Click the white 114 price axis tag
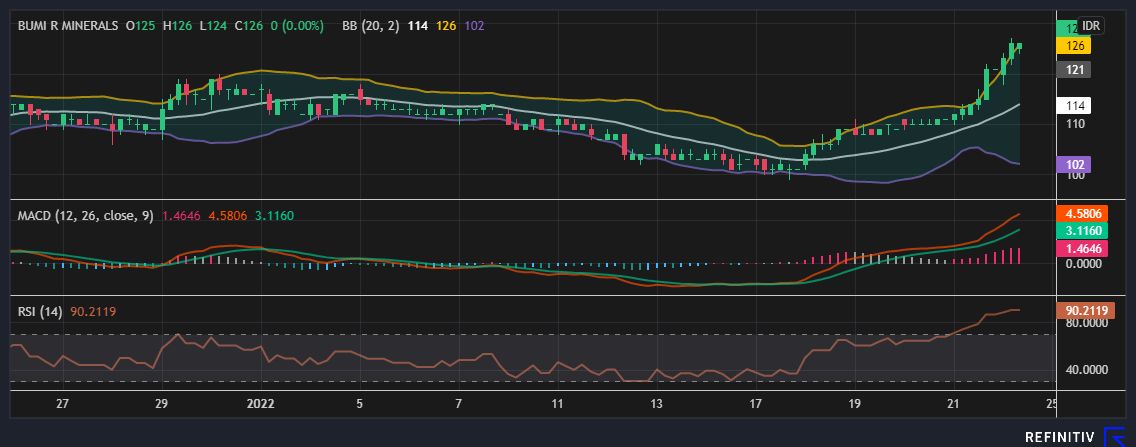1136x447 pixels. coord(1075,106)
